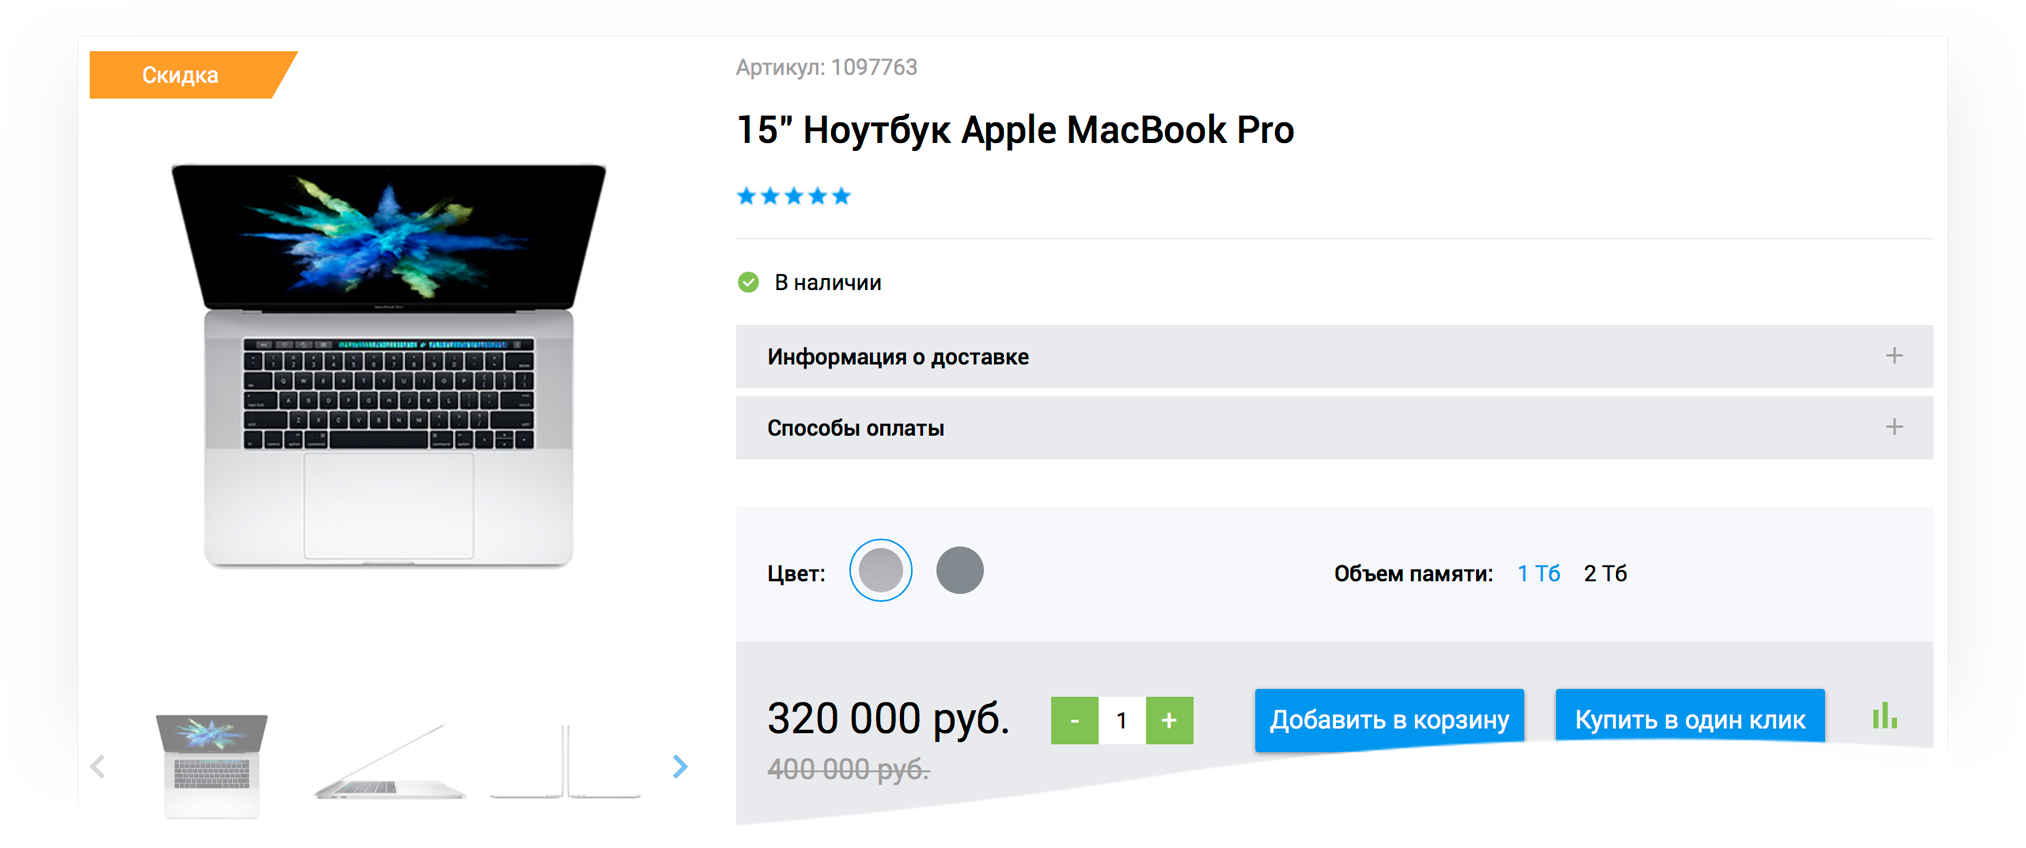Select the open top-view laptop thumbnail
This screenshot has width=2026, height=848.
tap(212, 766)
